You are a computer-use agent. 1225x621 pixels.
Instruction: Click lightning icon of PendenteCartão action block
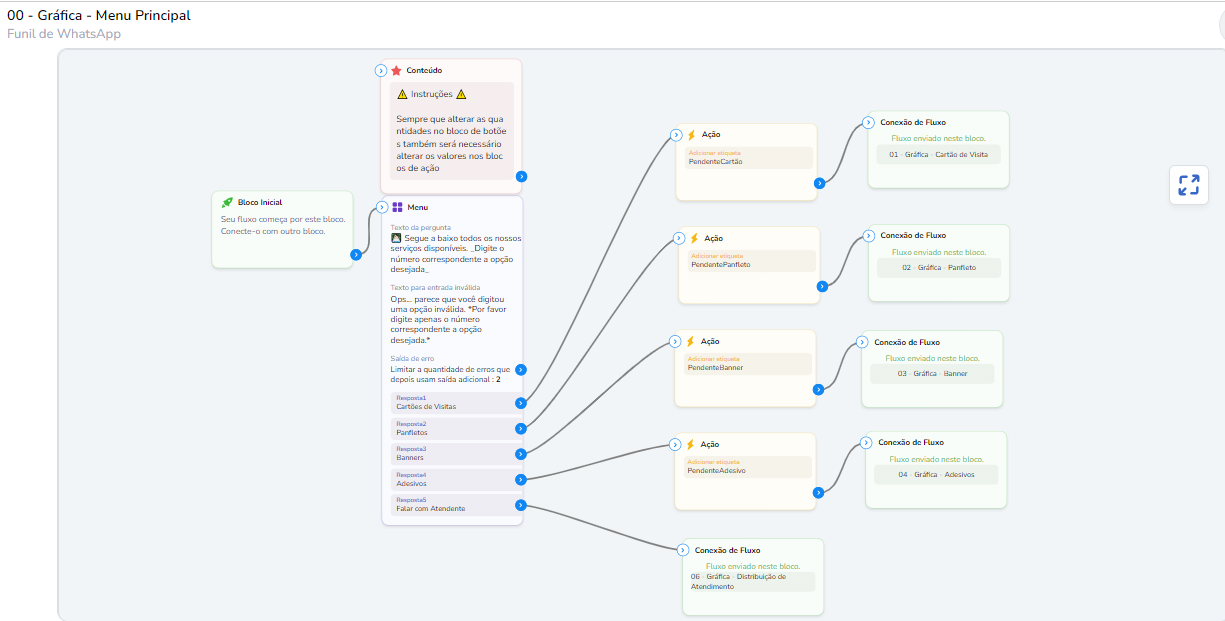(x=691, y=135)
